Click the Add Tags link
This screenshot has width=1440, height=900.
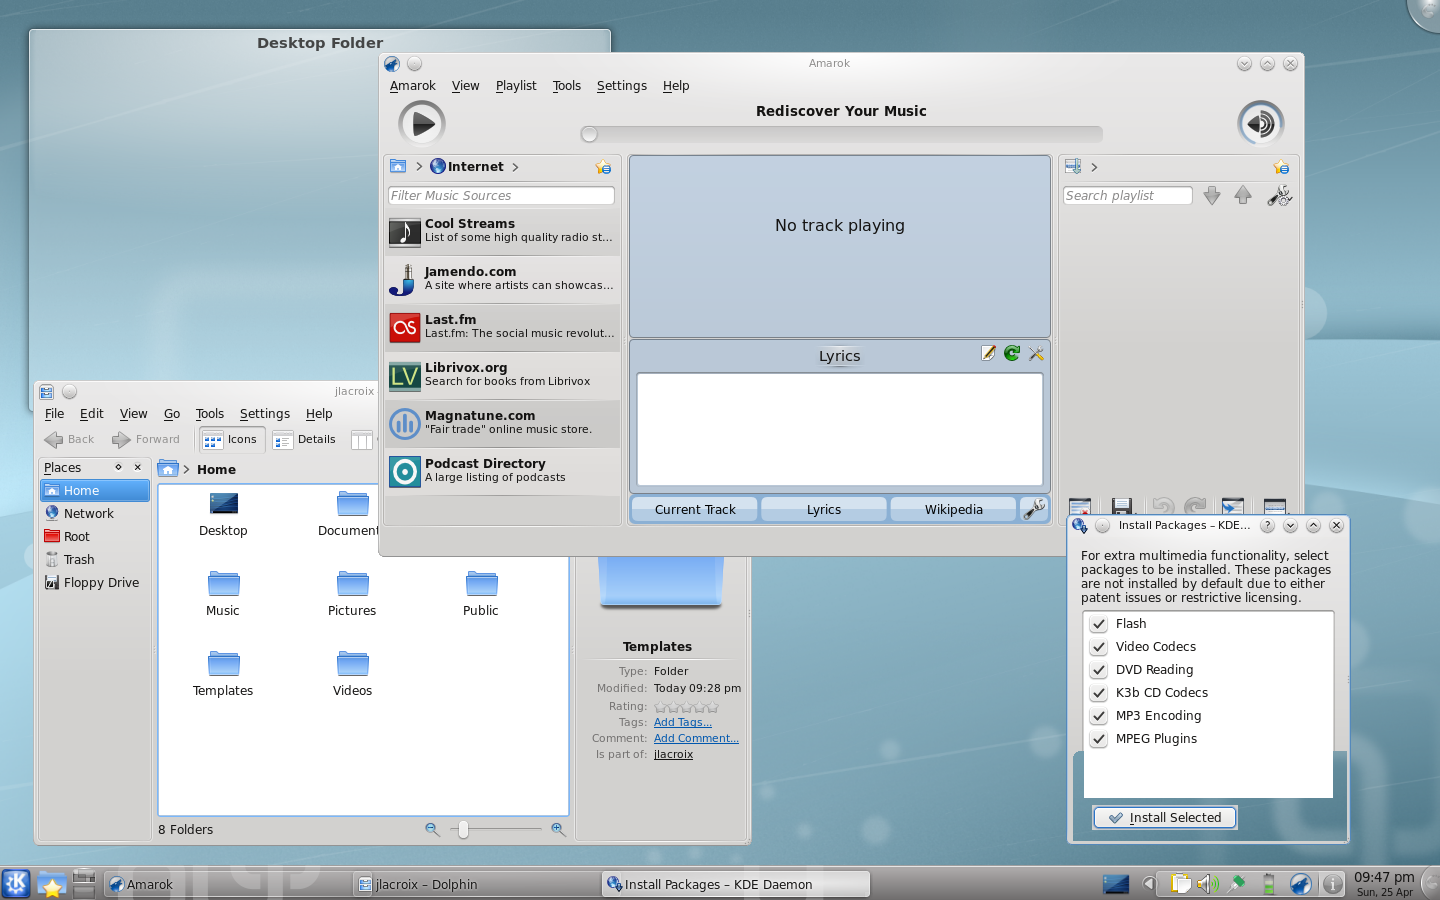682,722
